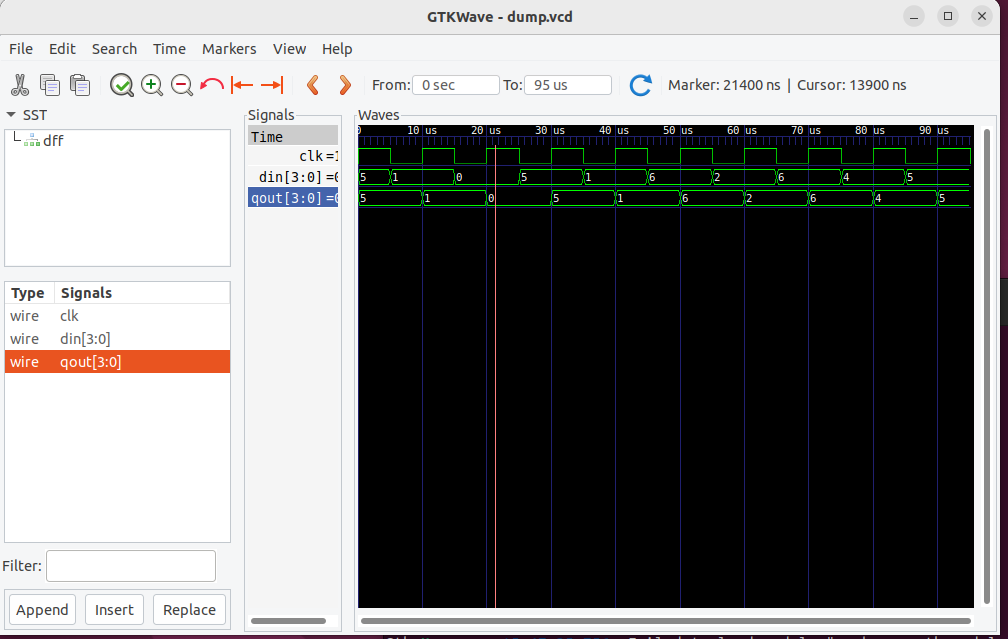Click the To time input field

[x=568, y=85]
